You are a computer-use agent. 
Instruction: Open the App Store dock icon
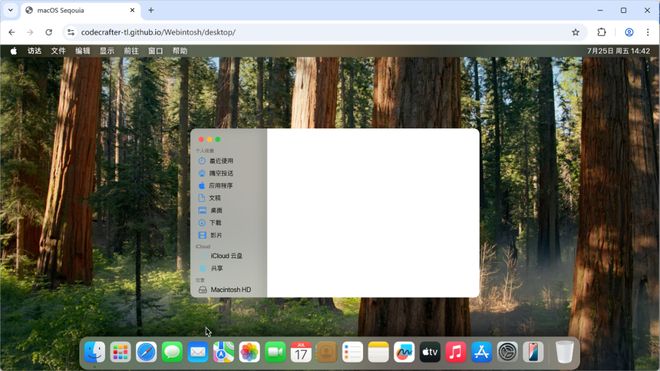point(482,352)
